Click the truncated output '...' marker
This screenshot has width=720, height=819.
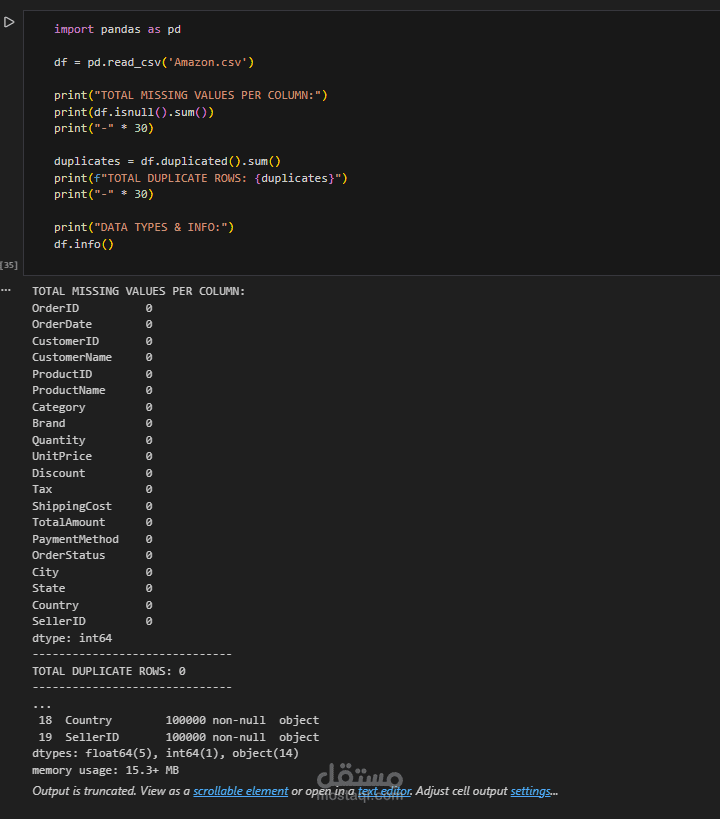point(42,704)
